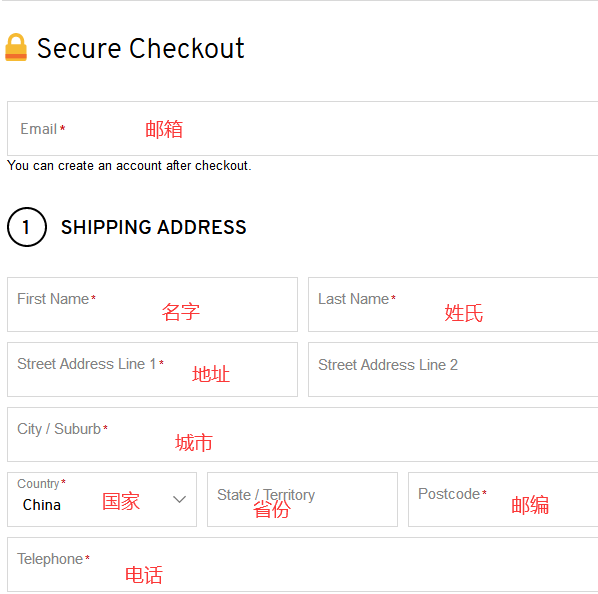Open the Country dropdown showing China
This screenshot has width=598, height=594.
tap(102, 499)
